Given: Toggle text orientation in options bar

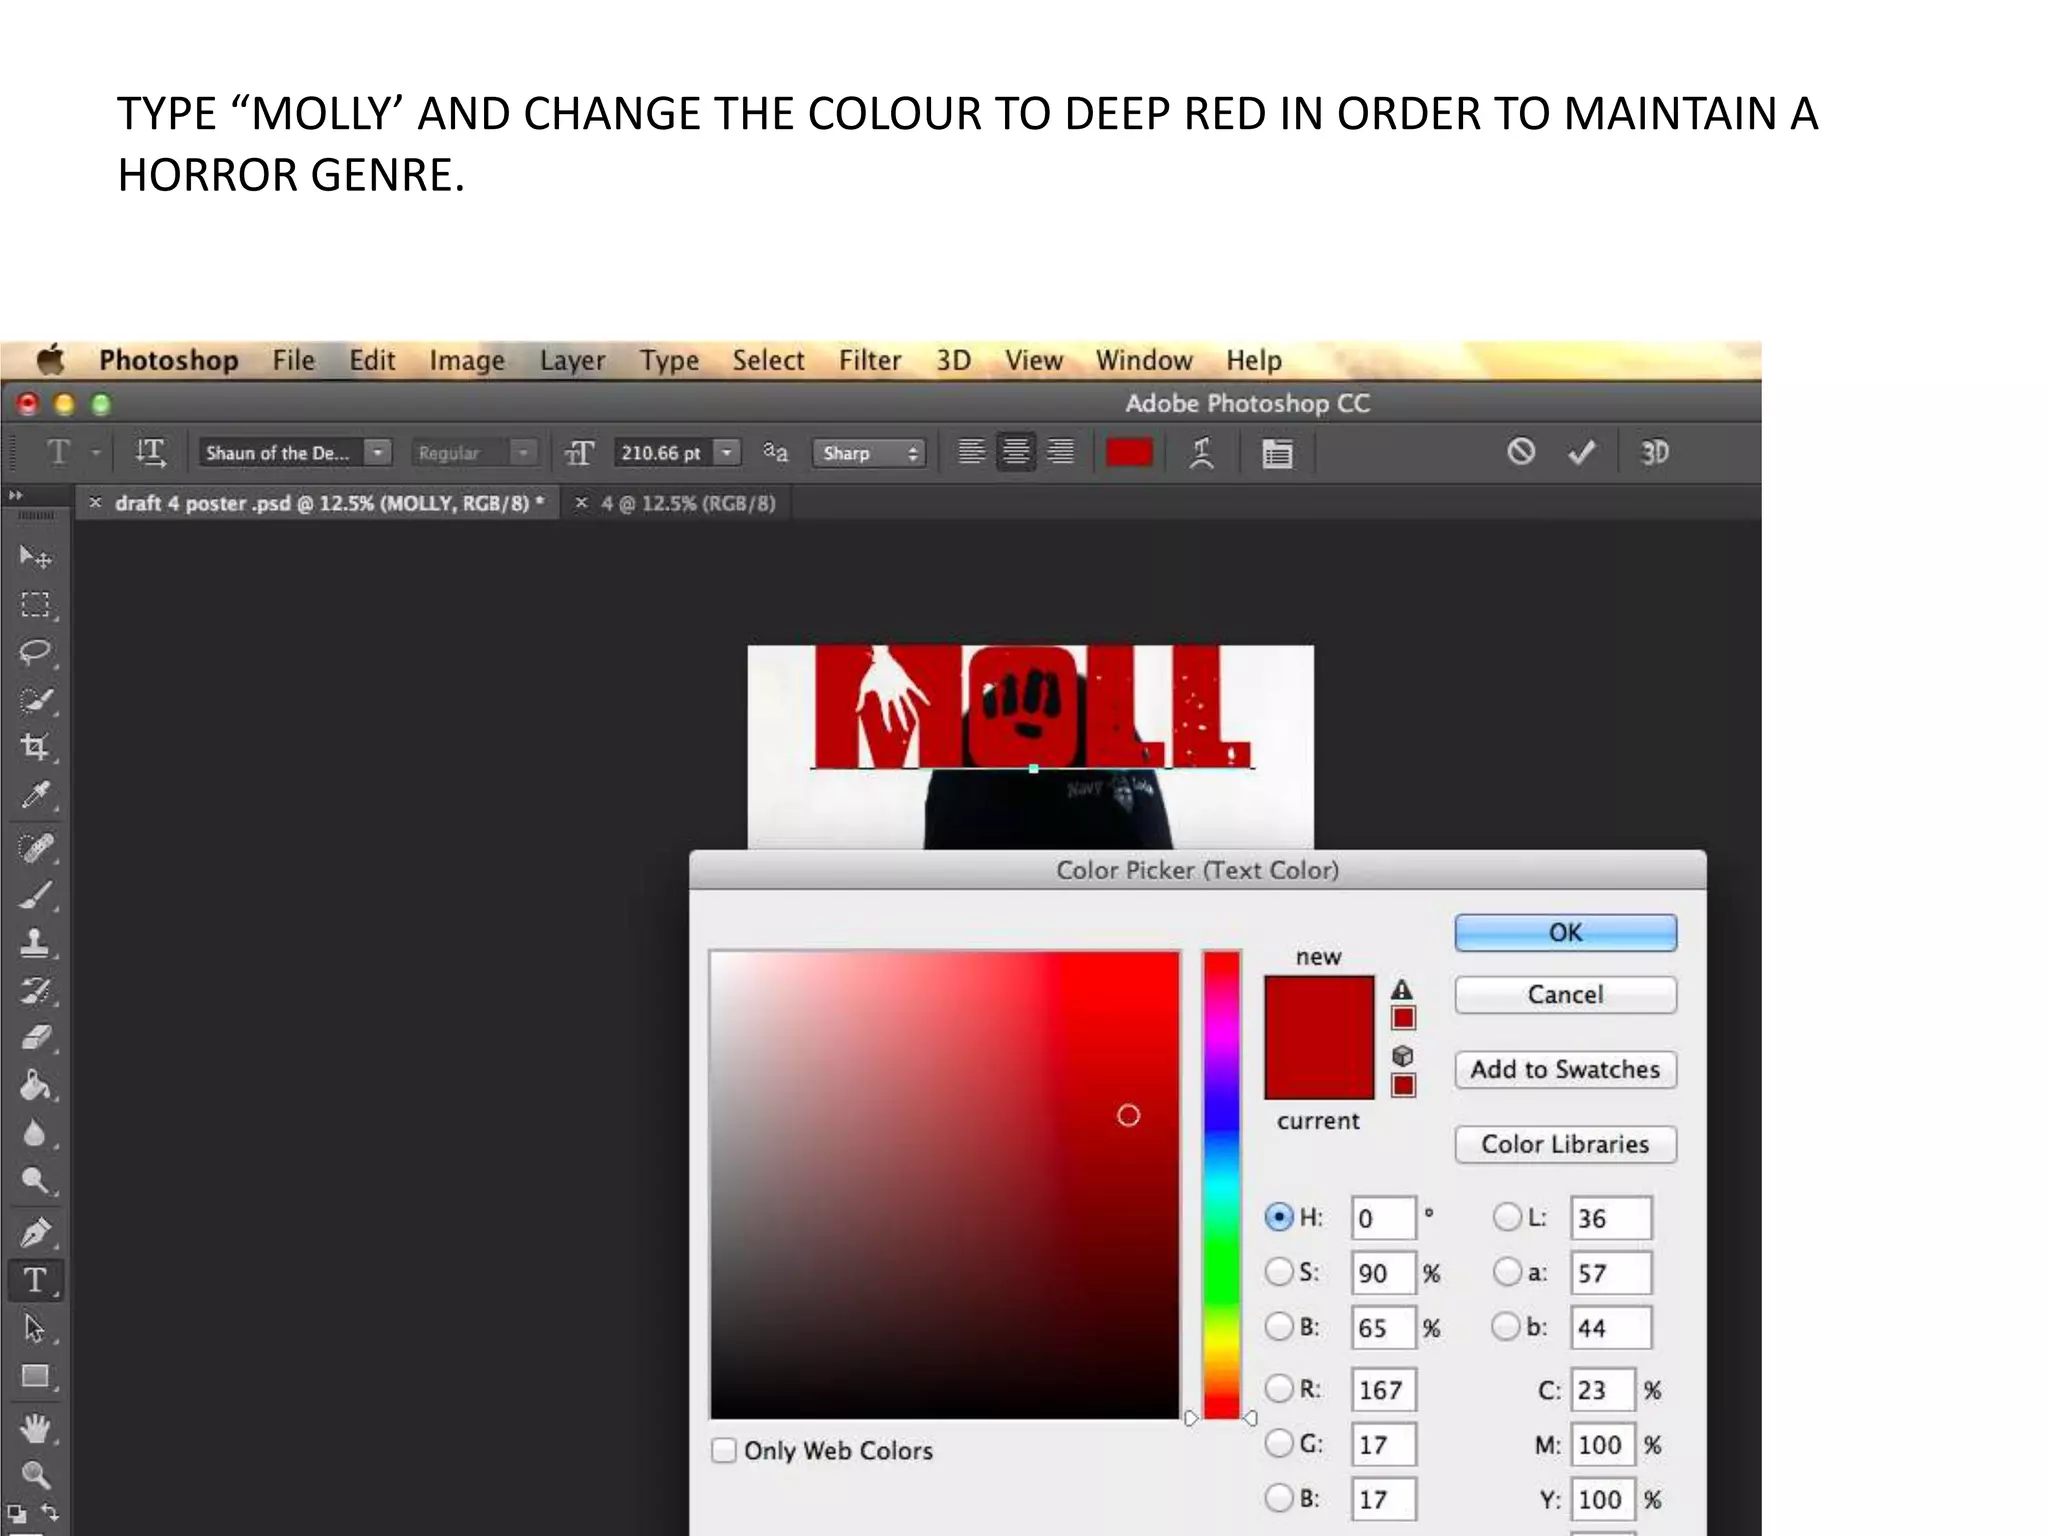Looking at the screenshot, I should click(150, 453).
